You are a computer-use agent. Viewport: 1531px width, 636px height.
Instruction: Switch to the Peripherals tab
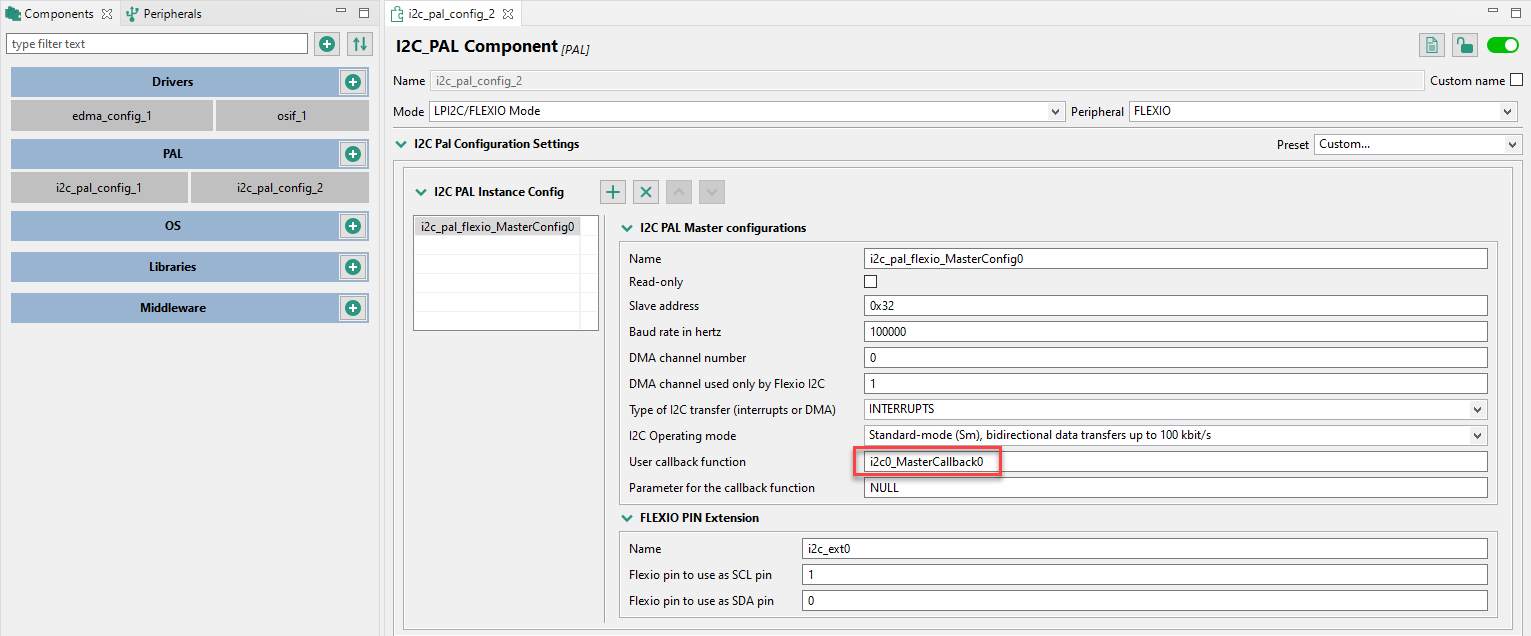pyautogui.click(x=164, y=14)
